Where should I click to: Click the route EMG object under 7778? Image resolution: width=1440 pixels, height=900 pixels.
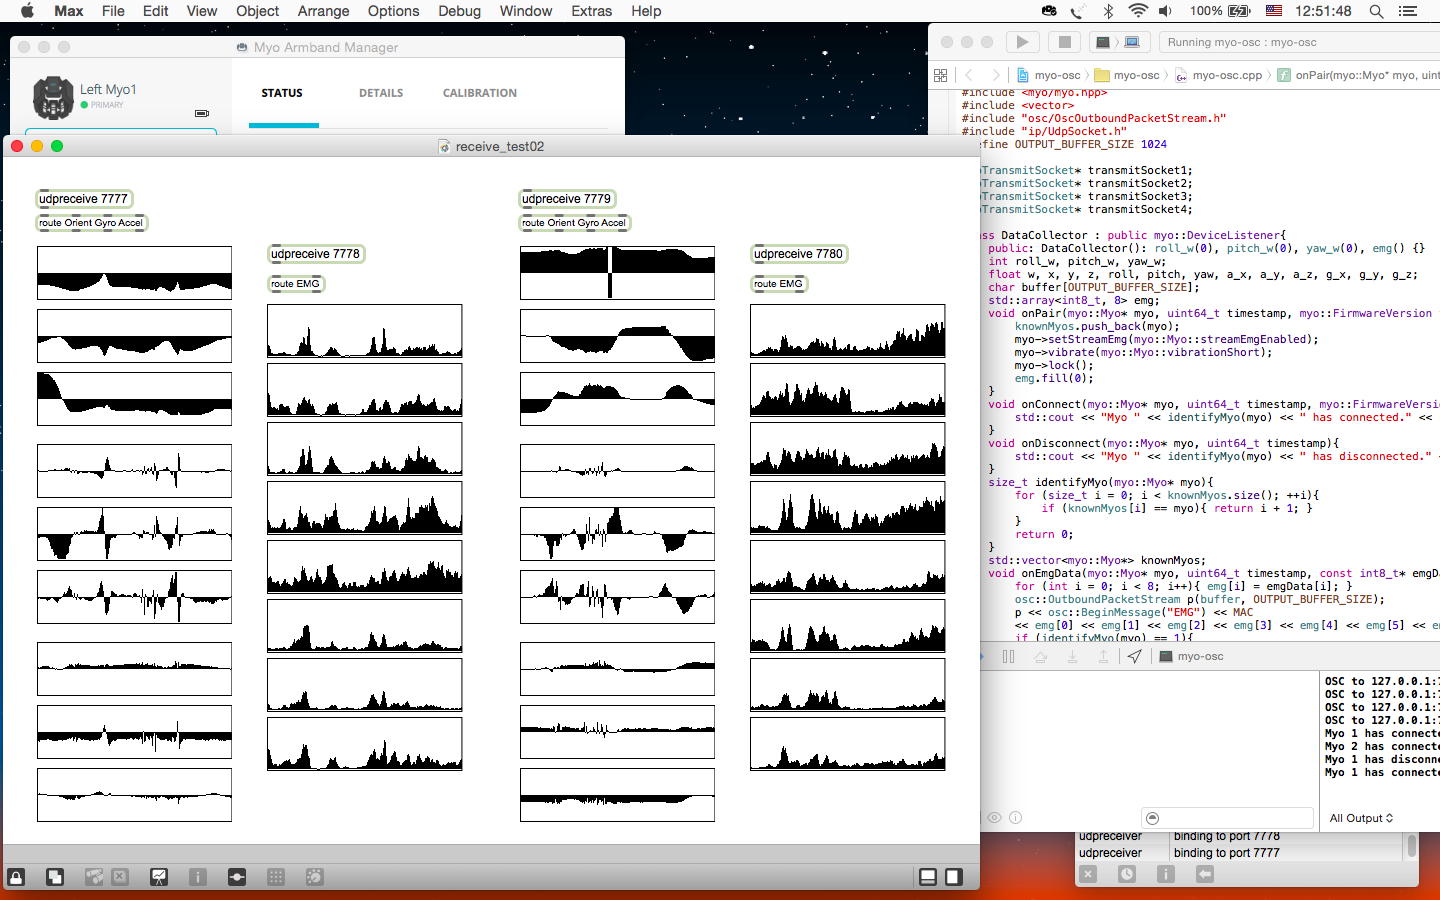(x=295, y=284)
